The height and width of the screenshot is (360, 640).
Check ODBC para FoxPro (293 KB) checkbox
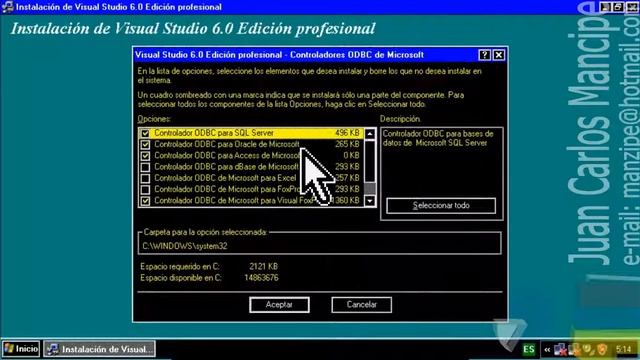click(145, 189)
